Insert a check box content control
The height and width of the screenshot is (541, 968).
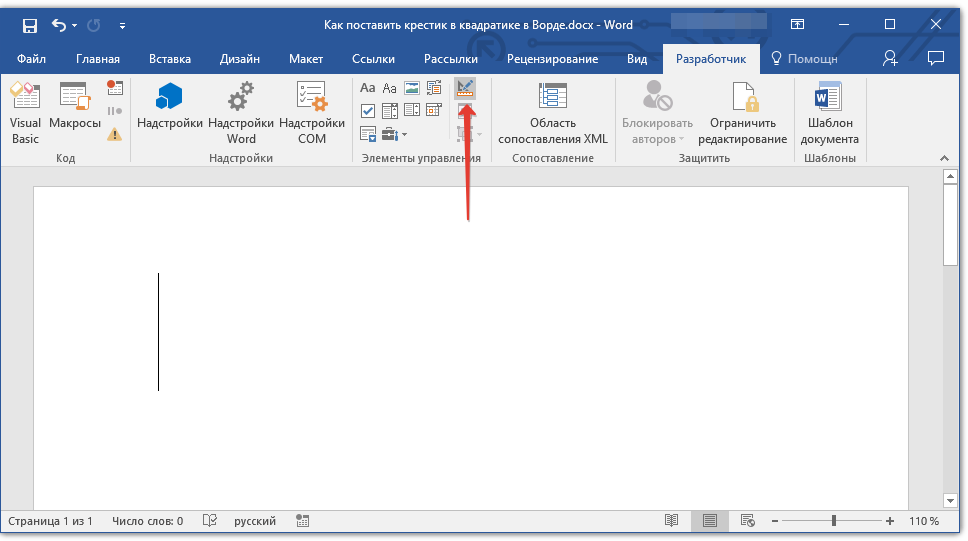(x=368, y=111)
